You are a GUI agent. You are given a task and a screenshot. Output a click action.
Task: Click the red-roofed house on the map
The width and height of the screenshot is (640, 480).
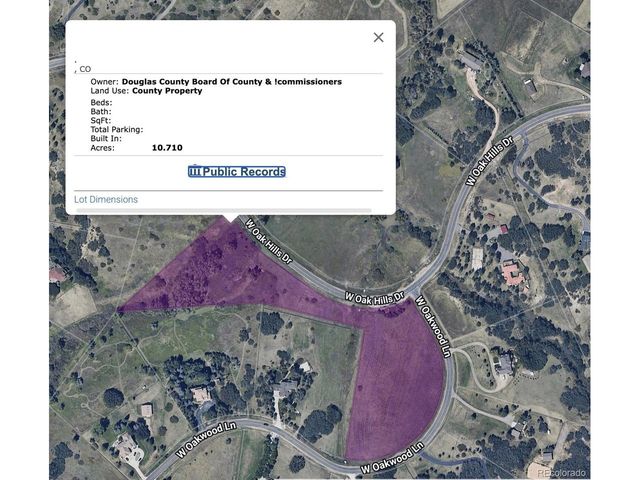click(x=513, y=274)
